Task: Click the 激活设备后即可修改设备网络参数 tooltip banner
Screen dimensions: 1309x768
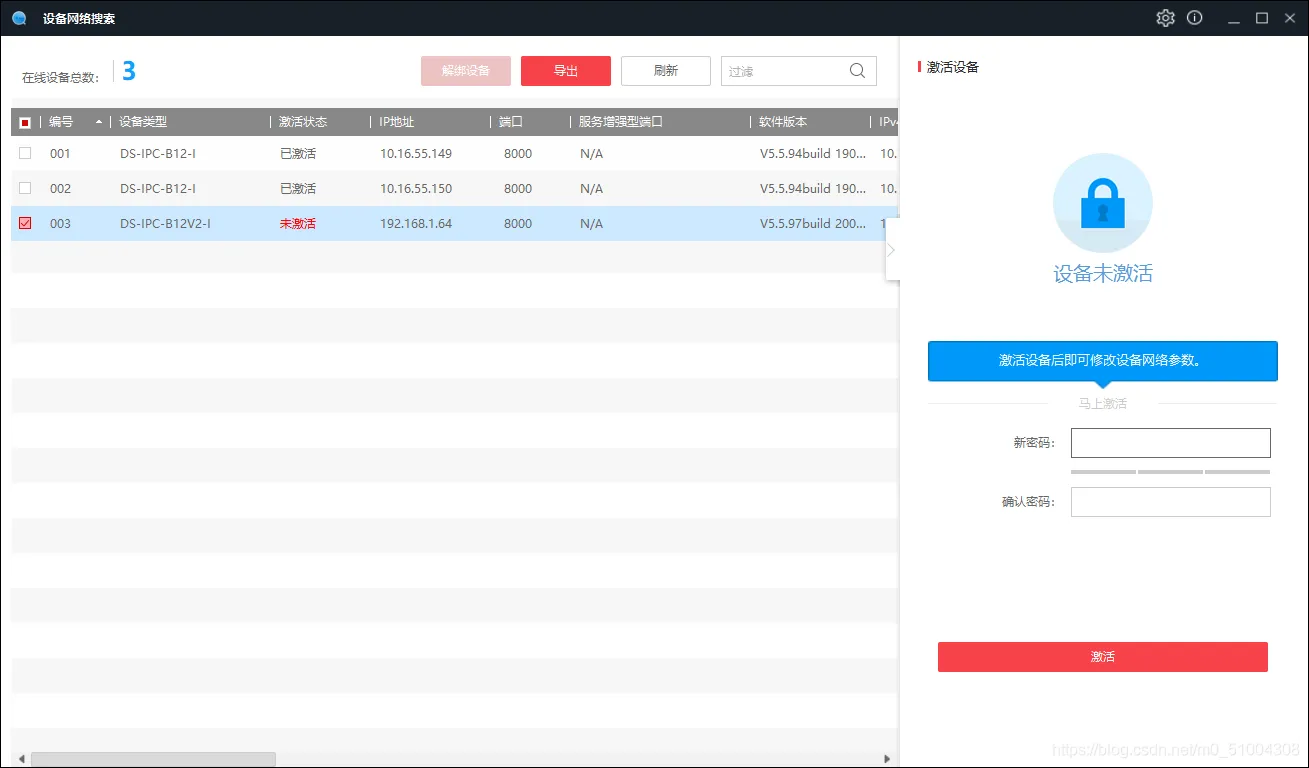Action: pos(1102,361)
